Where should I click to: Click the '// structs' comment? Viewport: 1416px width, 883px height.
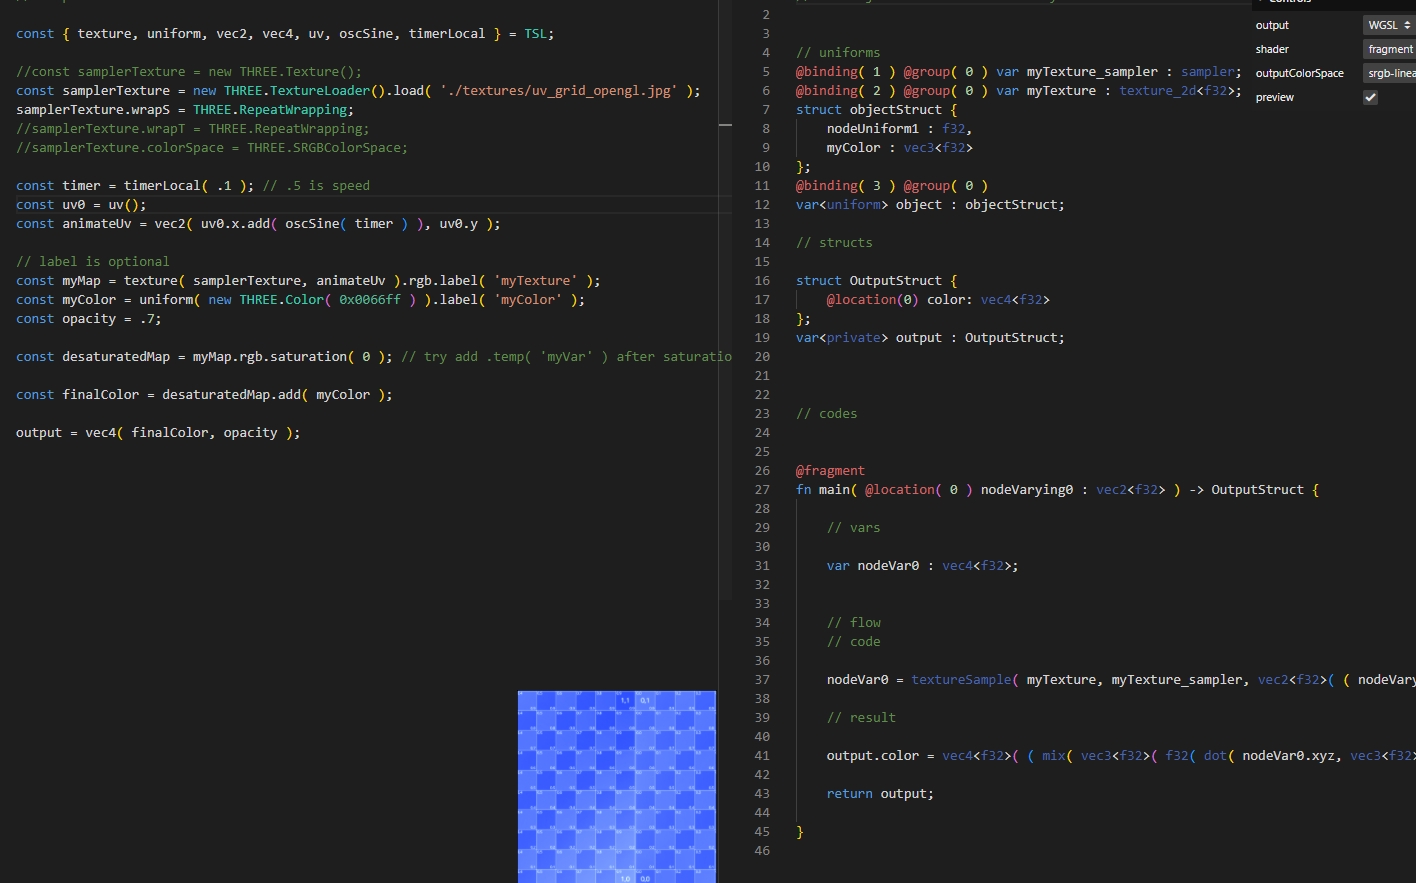[834, 243]
